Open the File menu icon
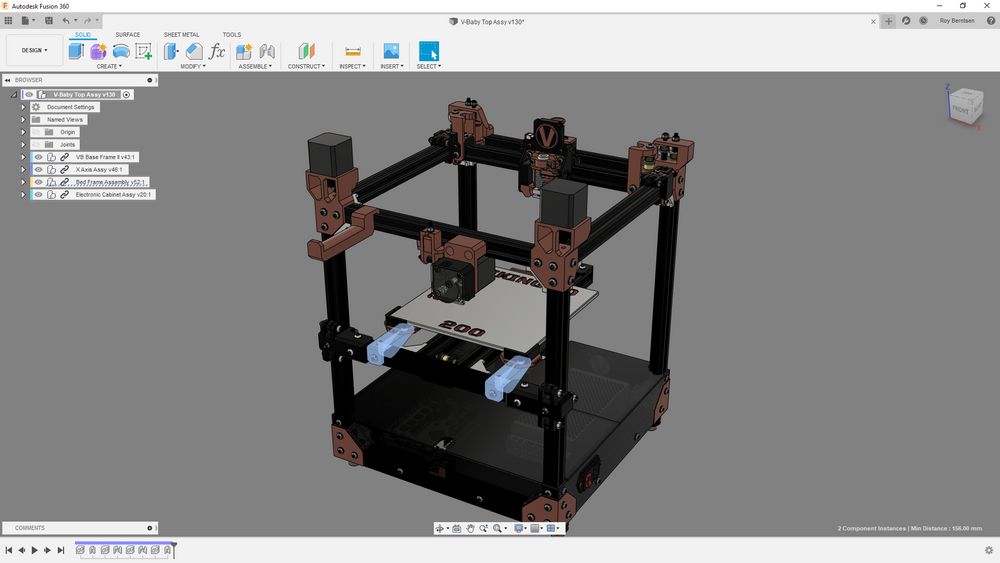 pos(26,20)
